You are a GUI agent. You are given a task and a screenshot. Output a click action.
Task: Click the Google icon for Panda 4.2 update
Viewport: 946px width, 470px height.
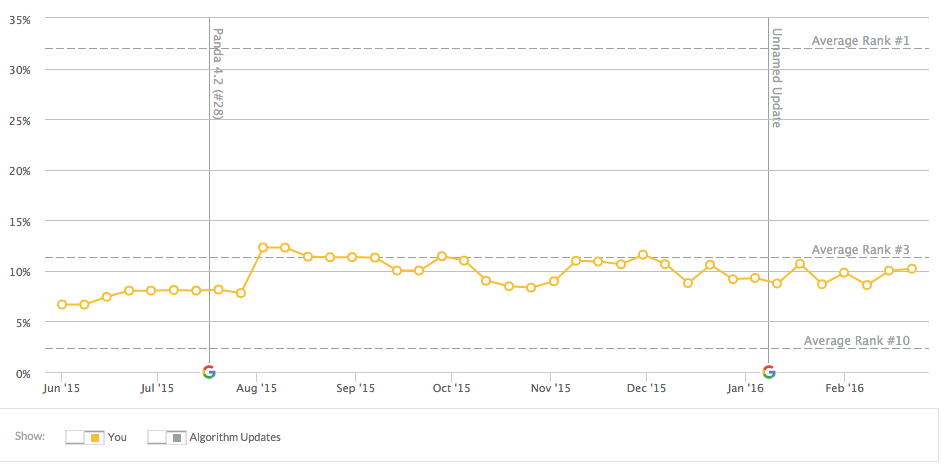click(209, 372)
